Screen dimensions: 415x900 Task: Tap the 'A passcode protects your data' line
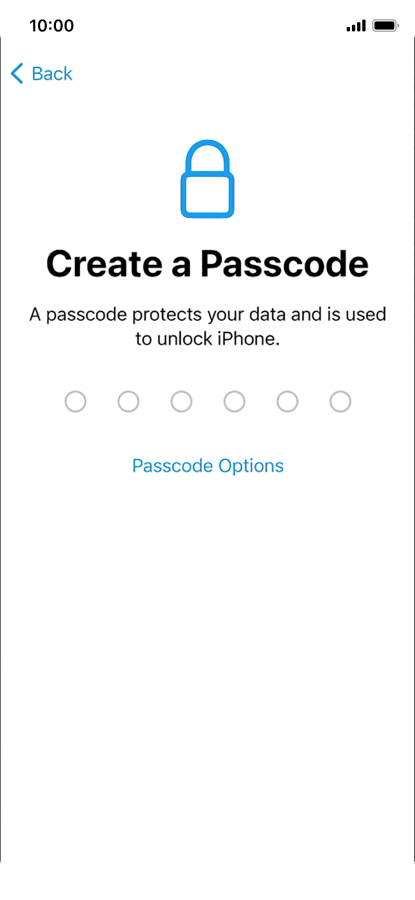(x=208, y=315)
